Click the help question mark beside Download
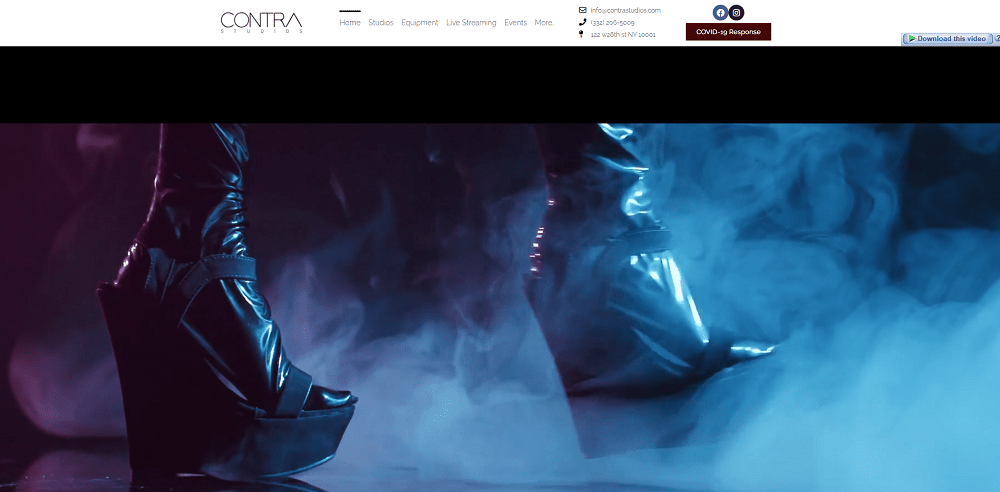The image size is (1000, 492). tap(997, 38)
